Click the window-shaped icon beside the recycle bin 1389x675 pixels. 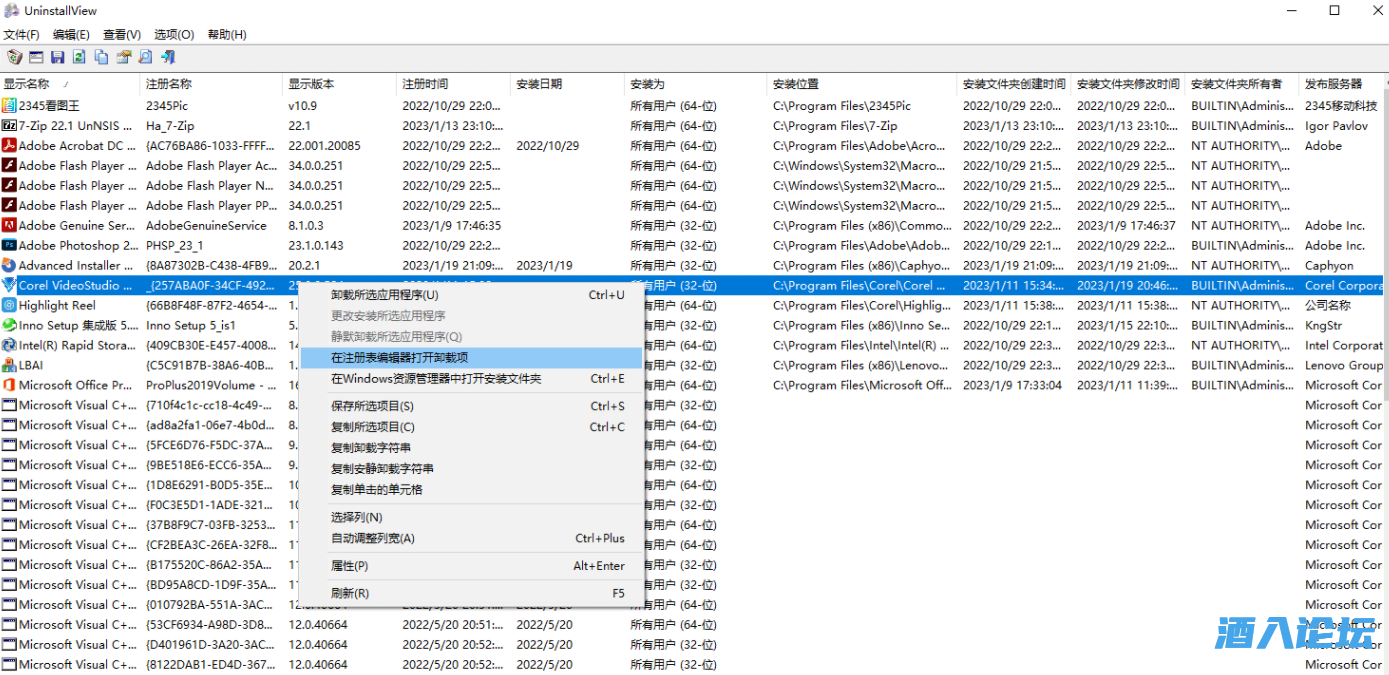pyautogui.click(x=36, y=57)
